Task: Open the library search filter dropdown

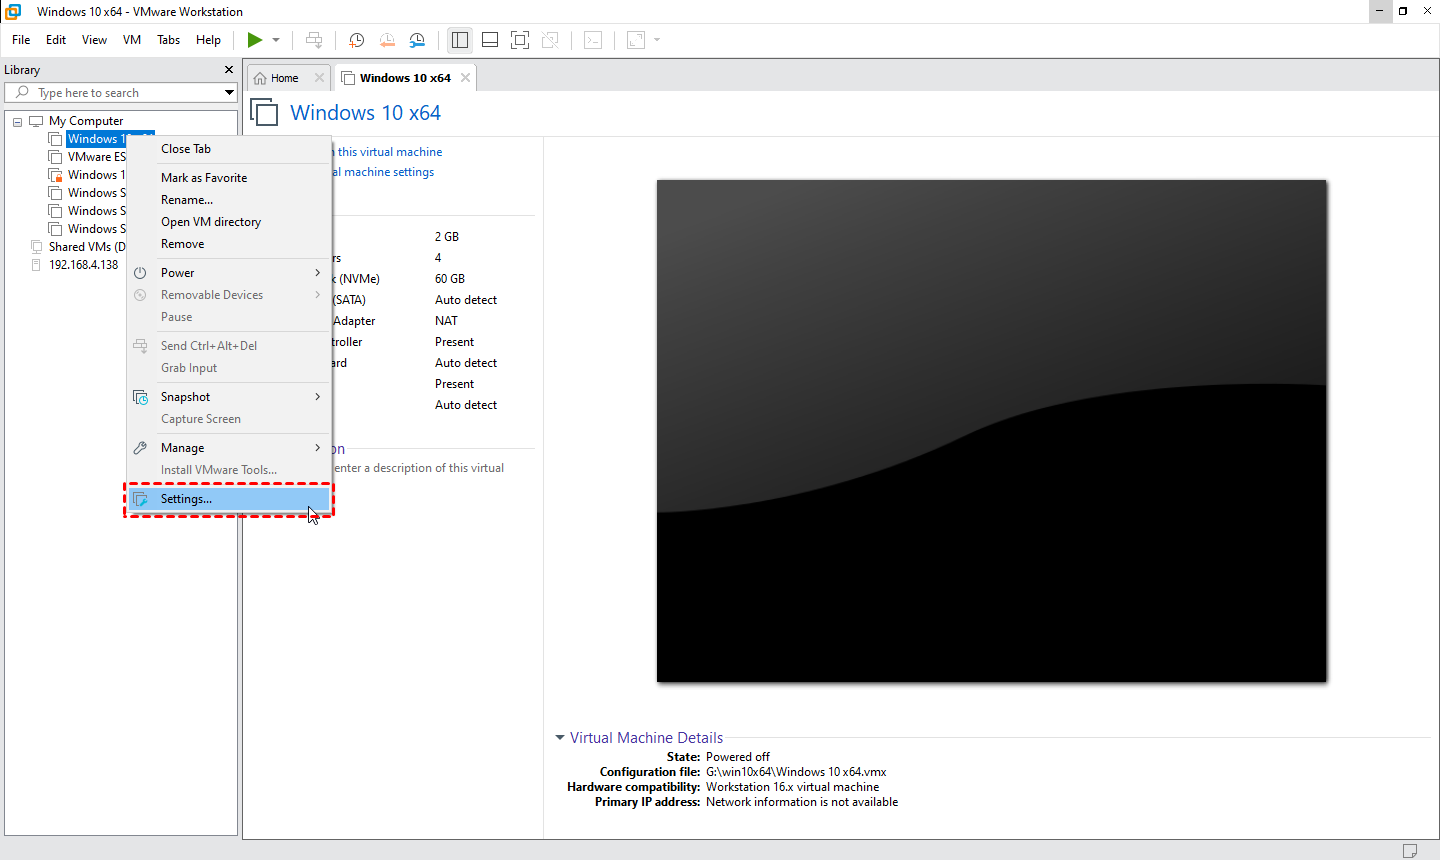Action: pyautogui.click(x=229, y=93)
